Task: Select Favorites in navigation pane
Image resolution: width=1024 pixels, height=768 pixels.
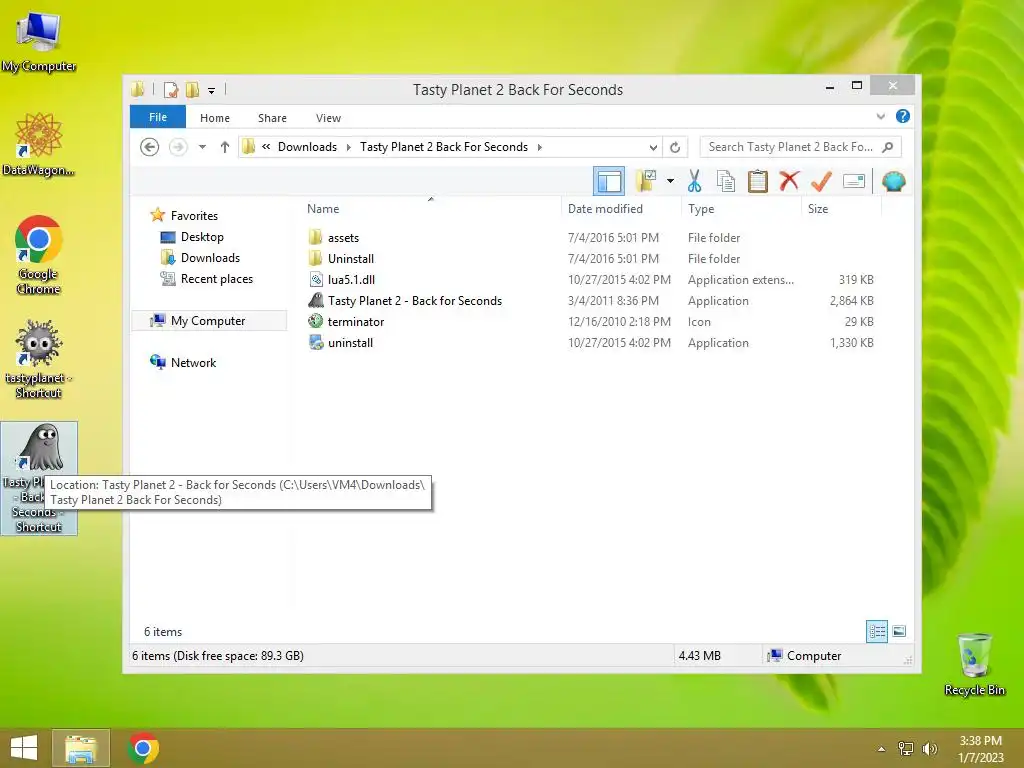Action: (x=184, y=216)
